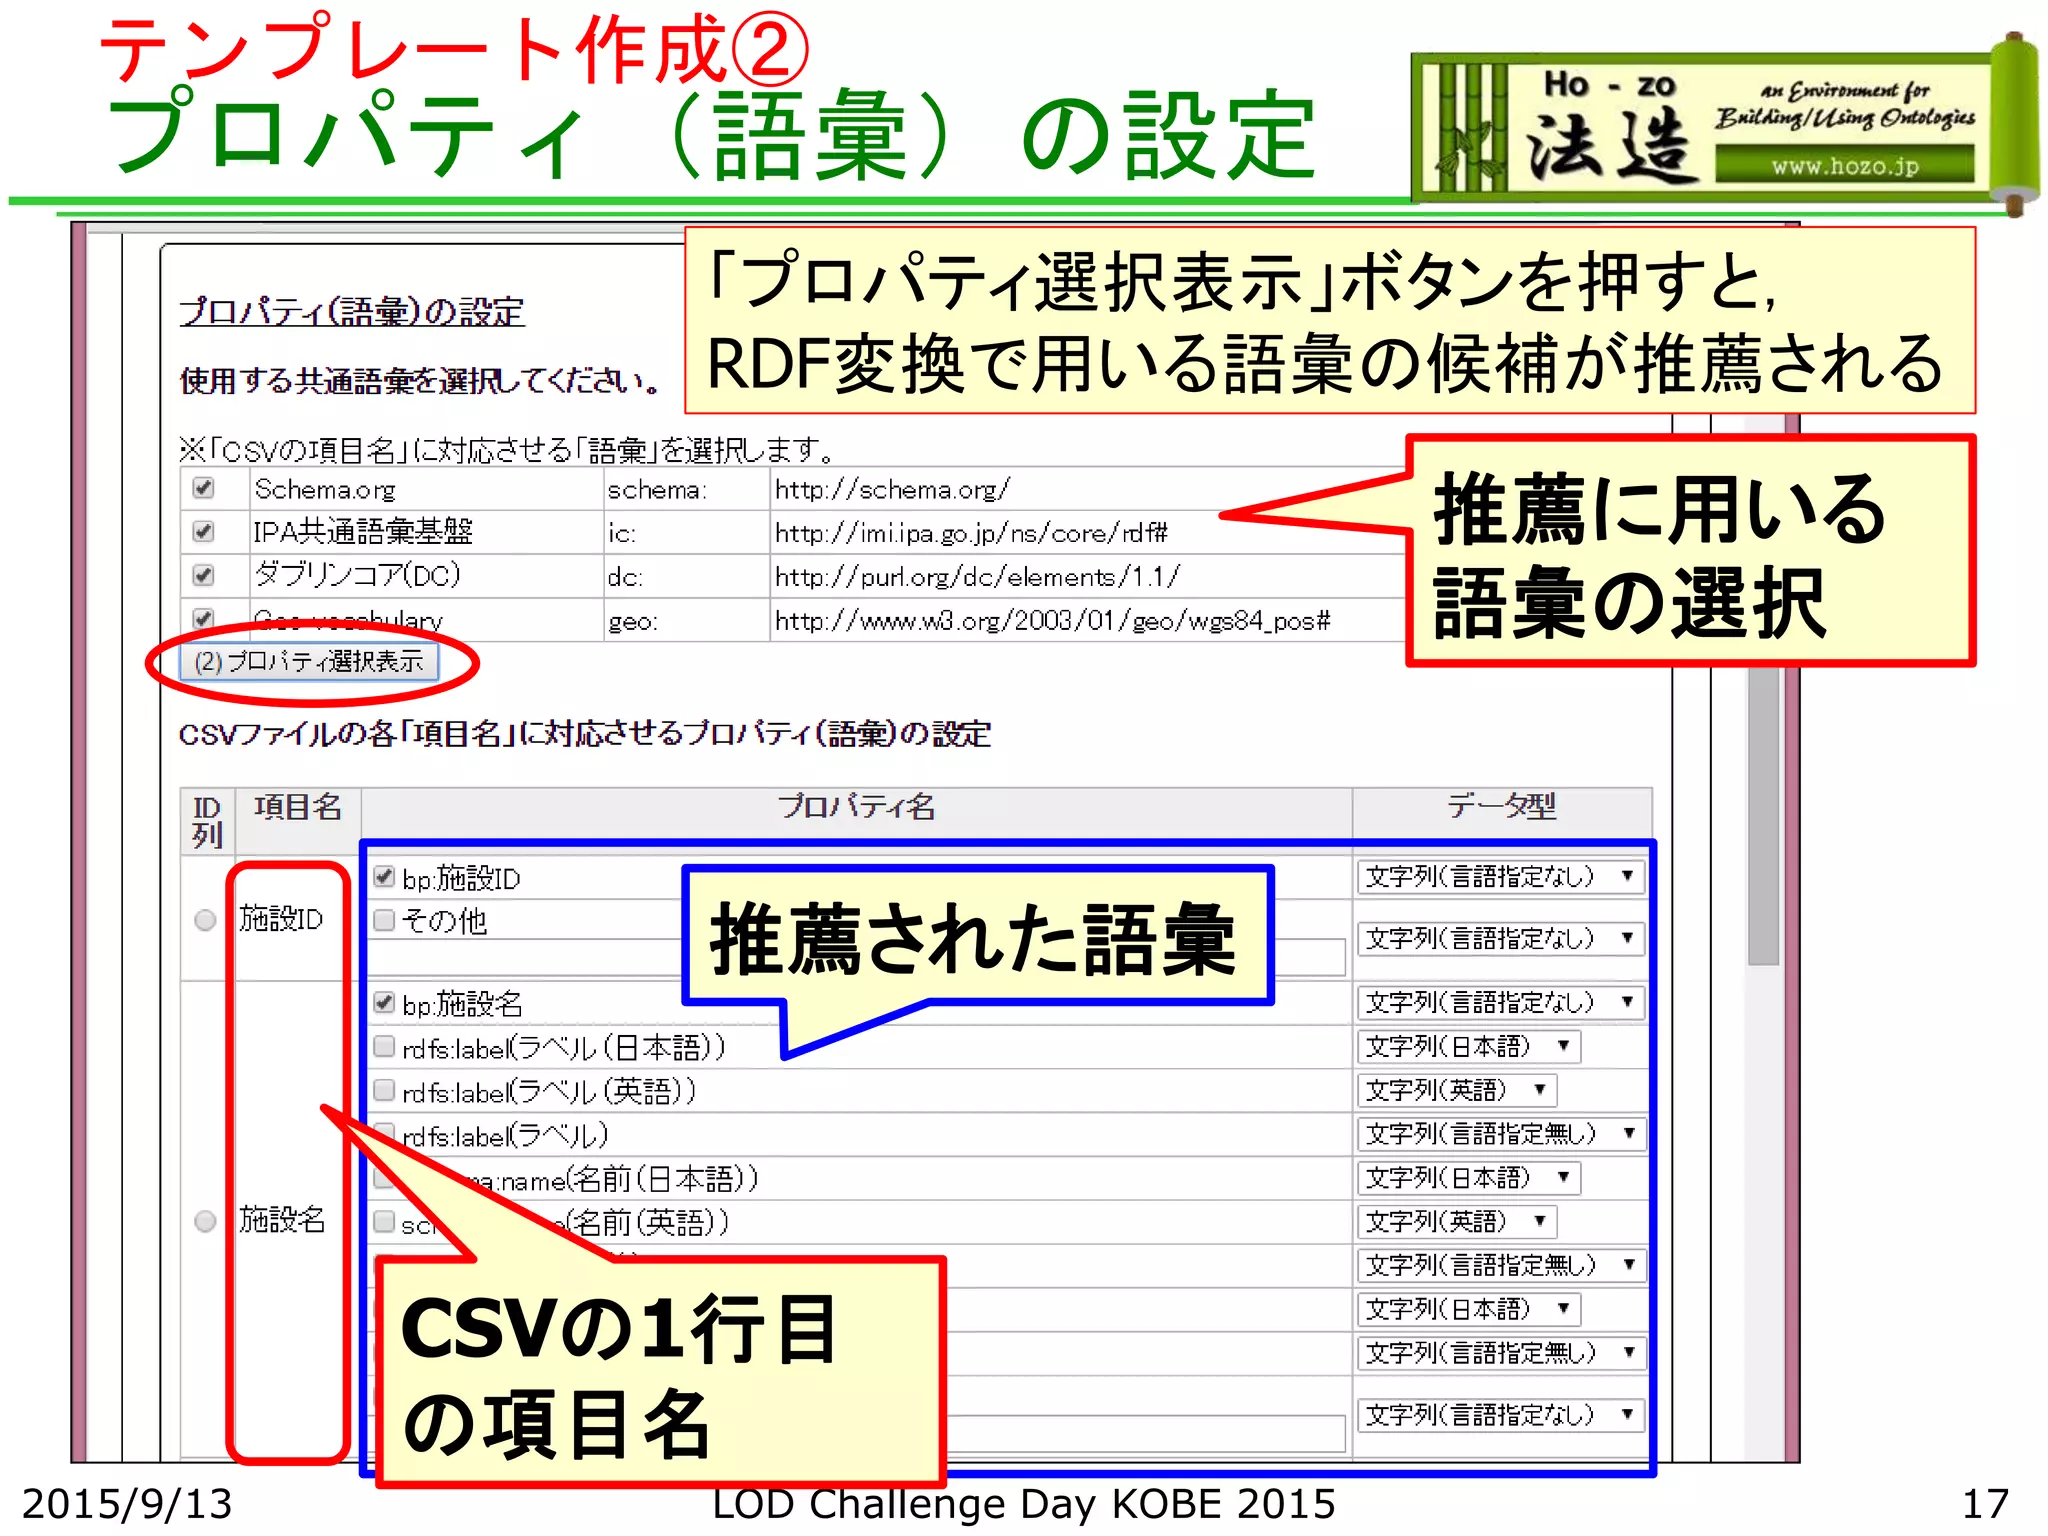Click the text field under その他
The height and width of the screenshot is (1536, 2048).
pos(858,958)
